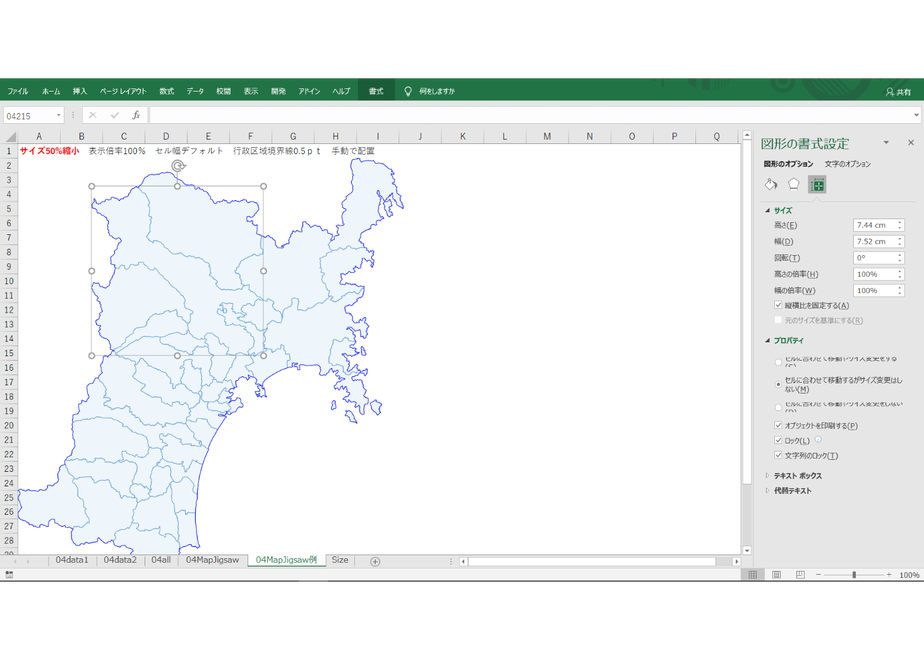
Task: Click the formula bar cancel X icon
Action: pyautogui.click(x=93, y=115)
